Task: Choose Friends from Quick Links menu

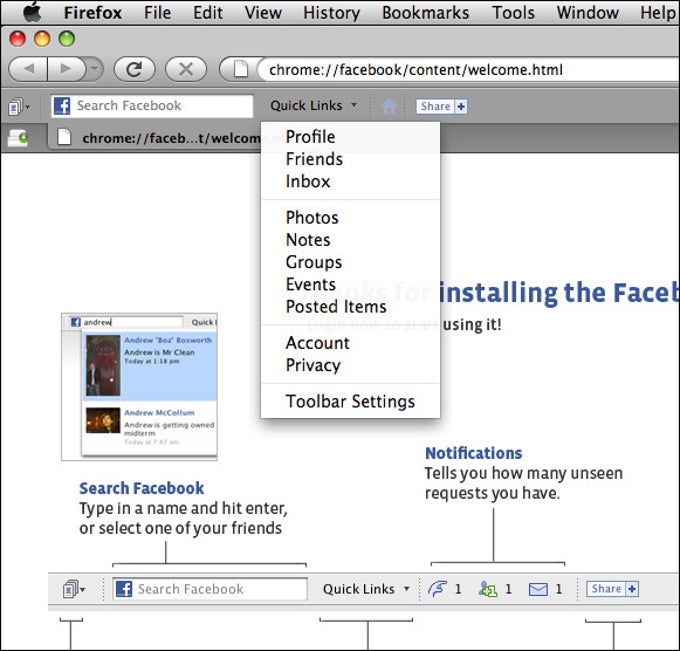Action: [350, 159]
